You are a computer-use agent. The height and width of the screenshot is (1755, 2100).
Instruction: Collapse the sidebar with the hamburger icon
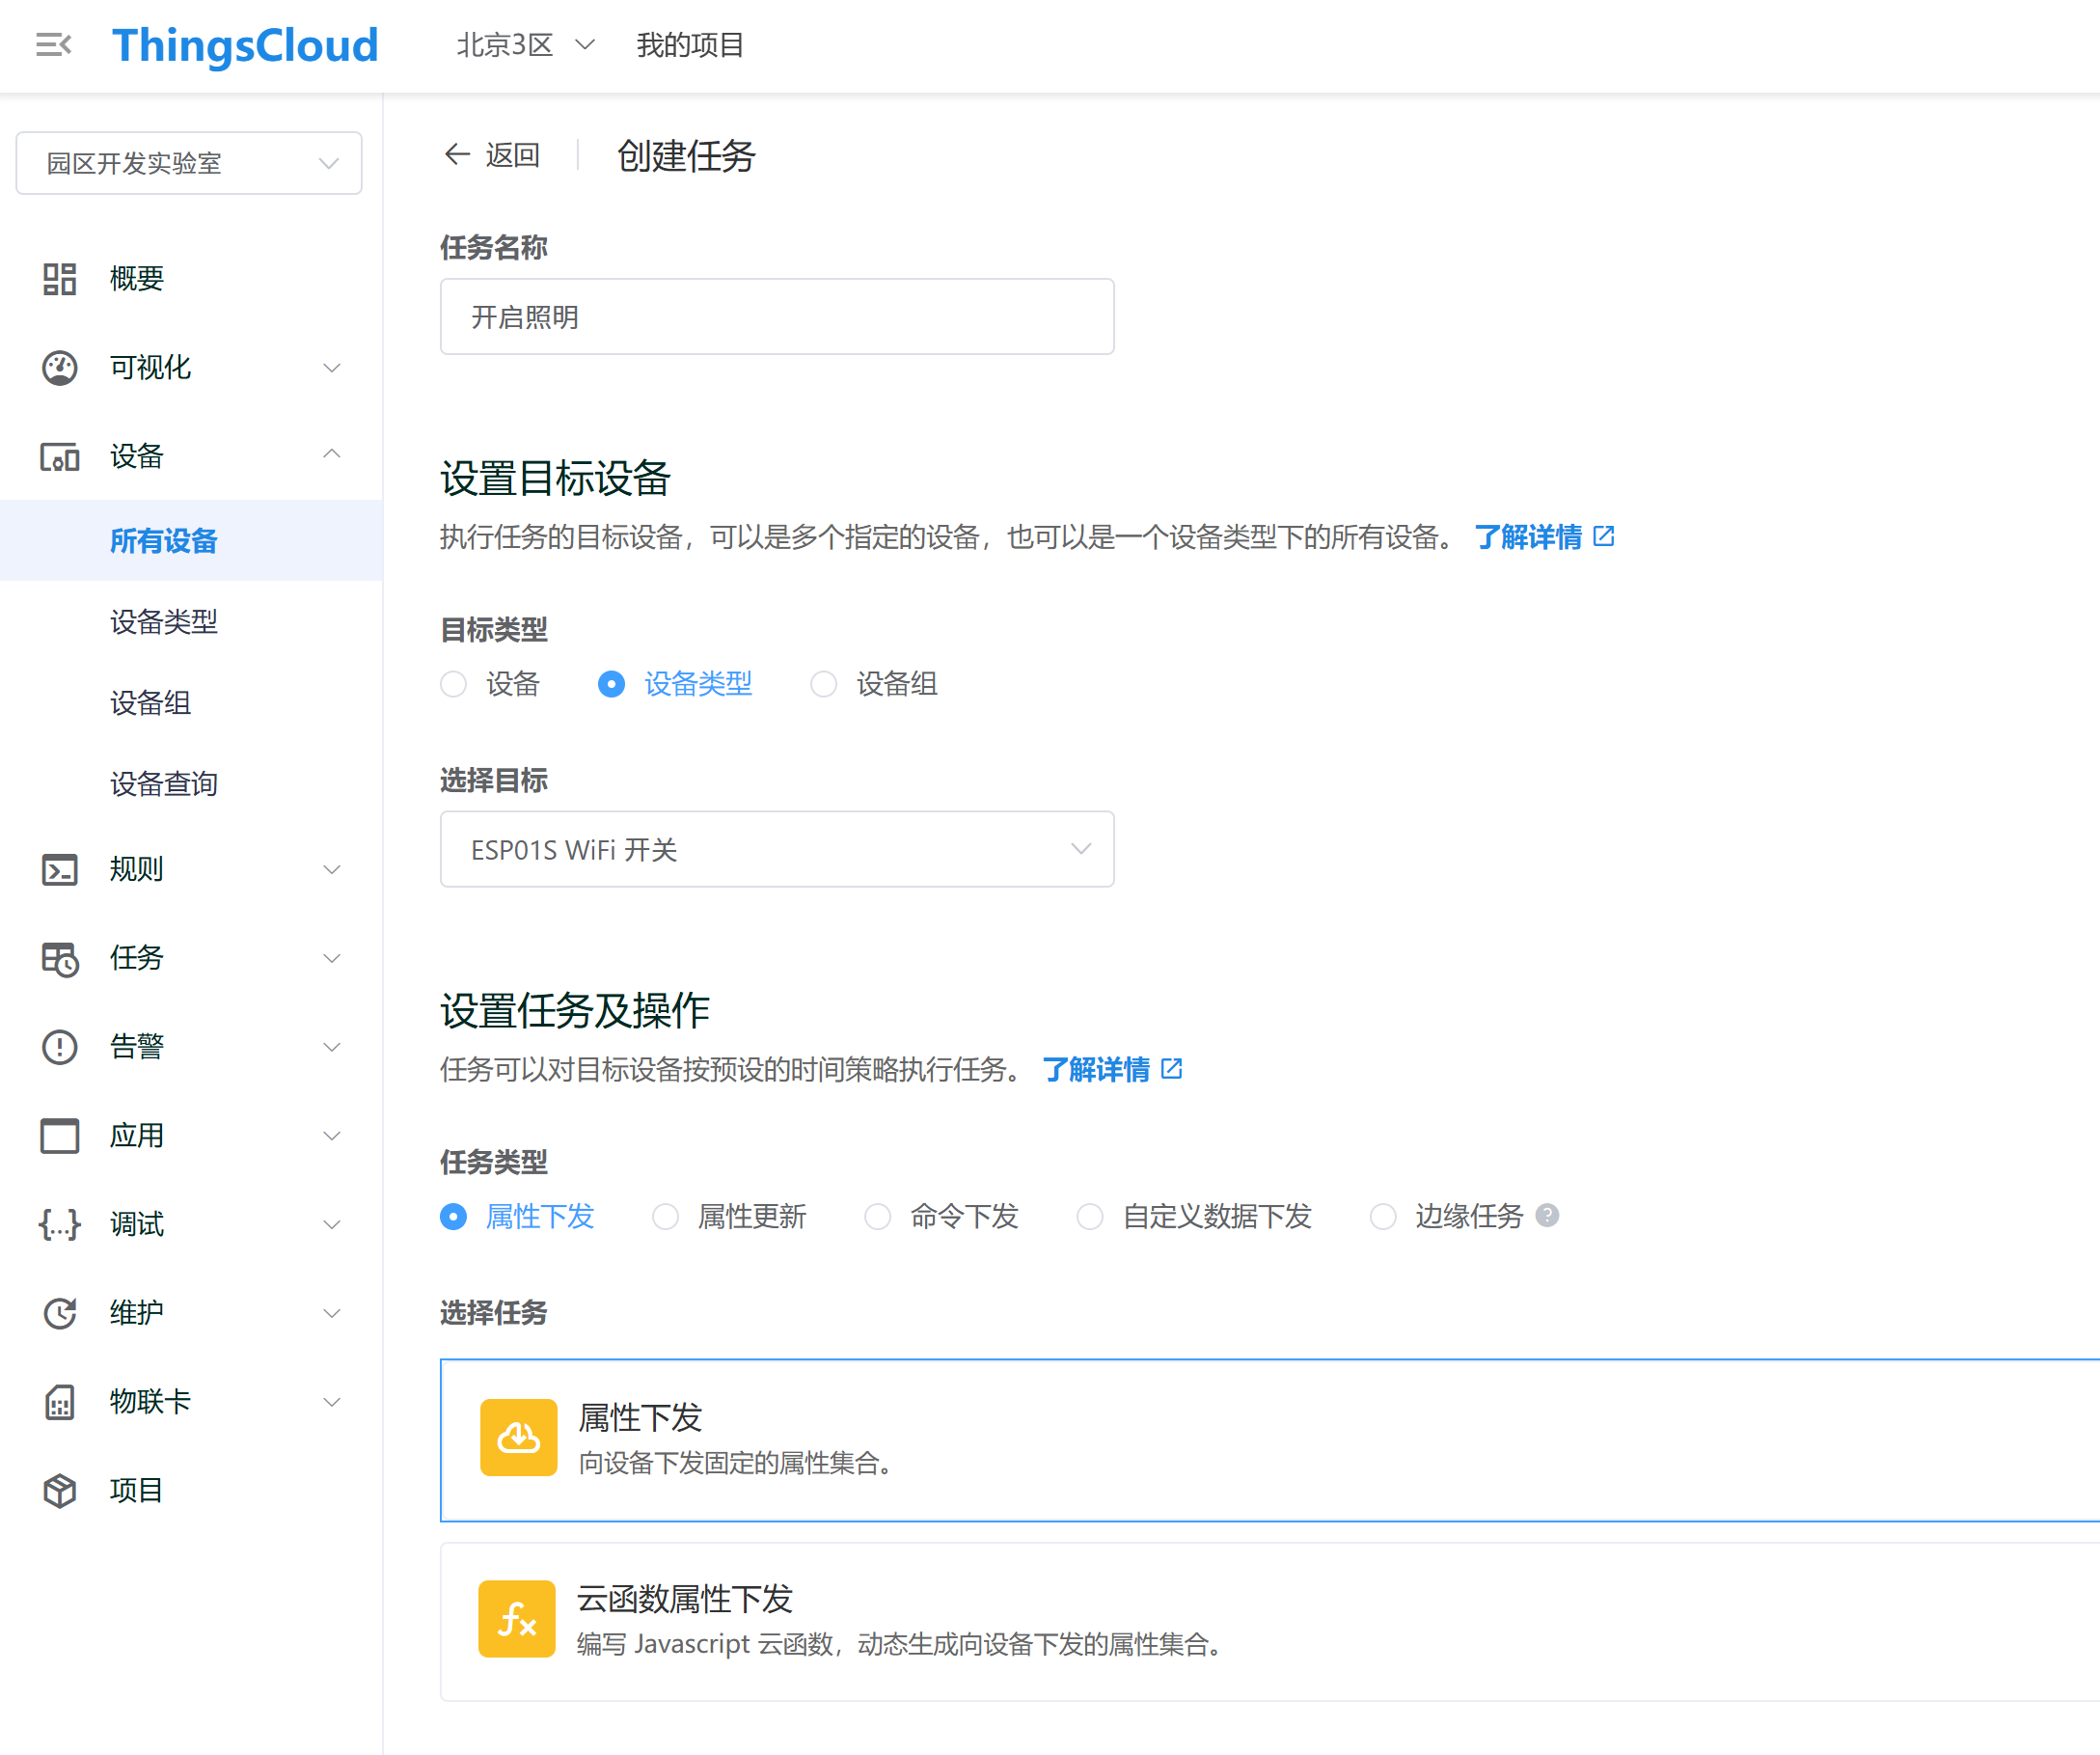click(53, 45)
